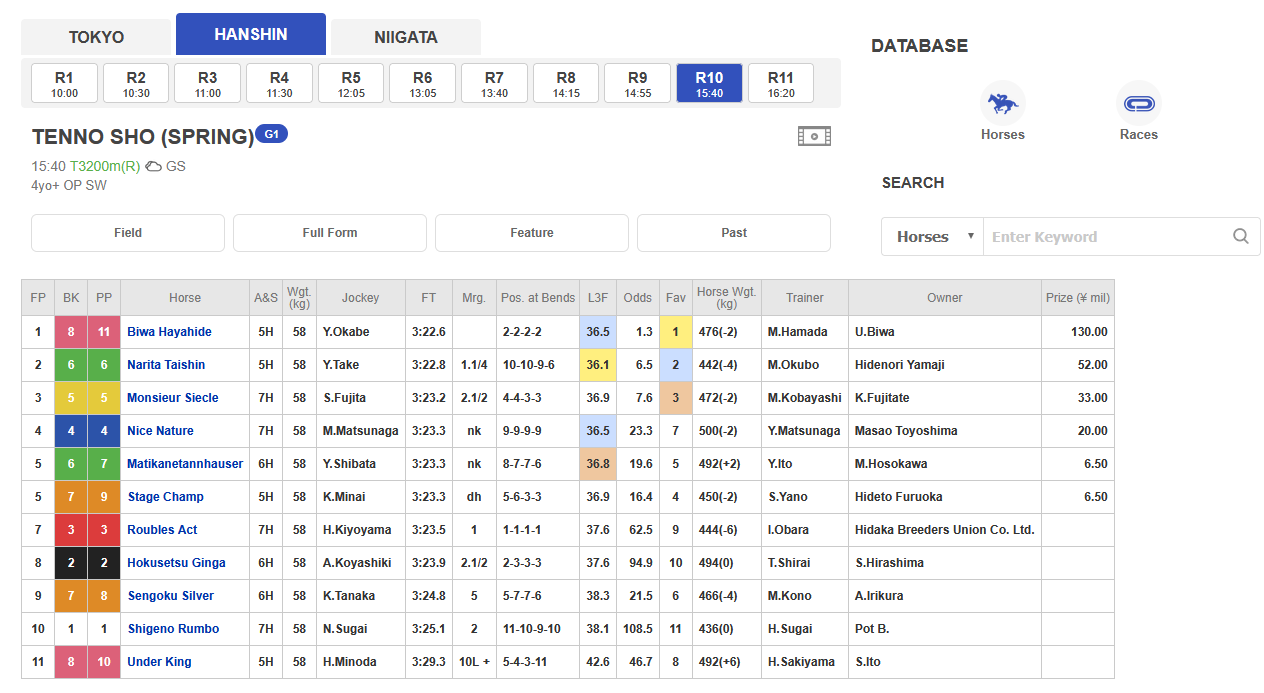Click the Pos. at Bends column header
The width and height of the screenshot is (1264, 693).
click(538, 298)
